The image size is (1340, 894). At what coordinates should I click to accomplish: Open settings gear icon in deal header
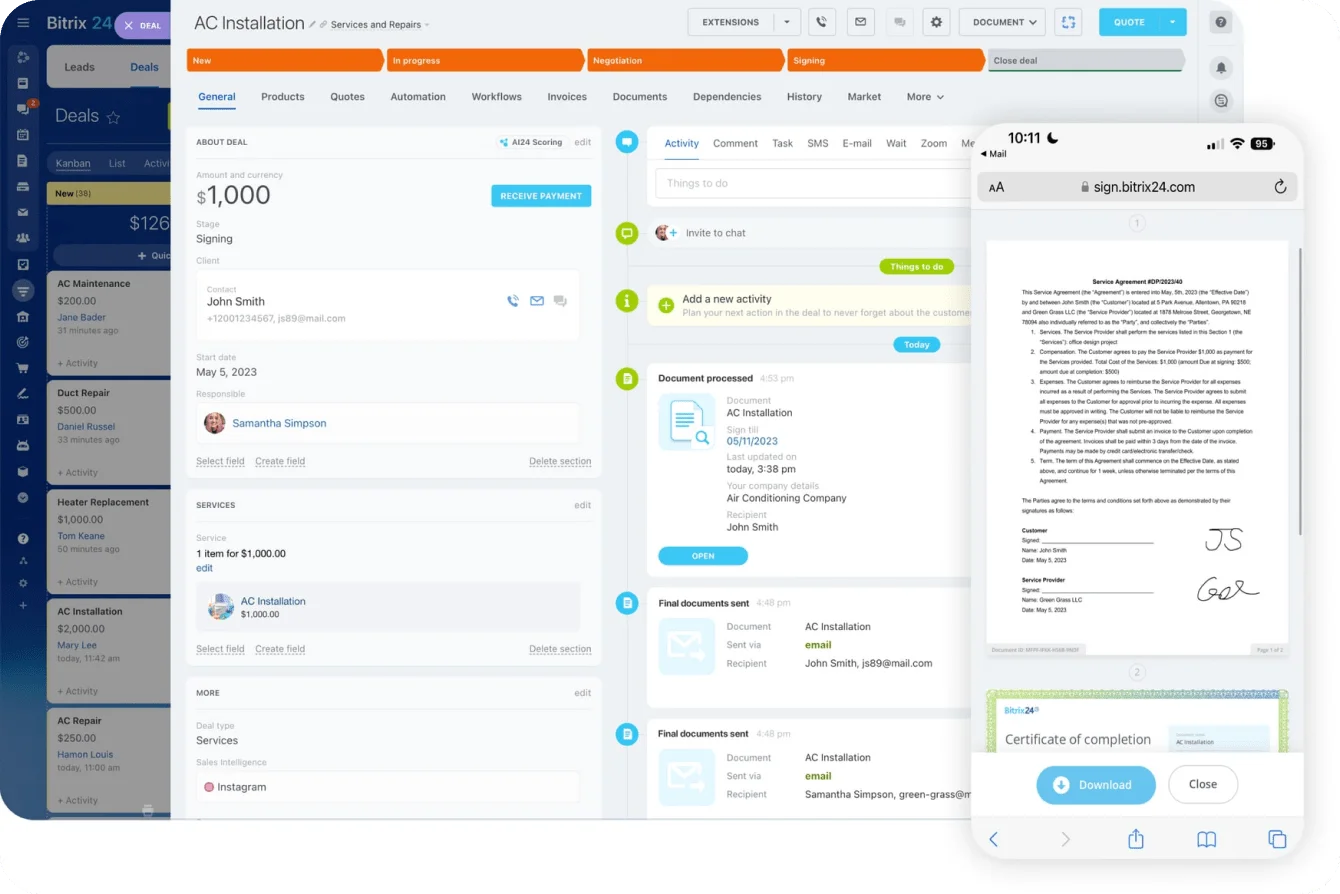pos(936,22)
